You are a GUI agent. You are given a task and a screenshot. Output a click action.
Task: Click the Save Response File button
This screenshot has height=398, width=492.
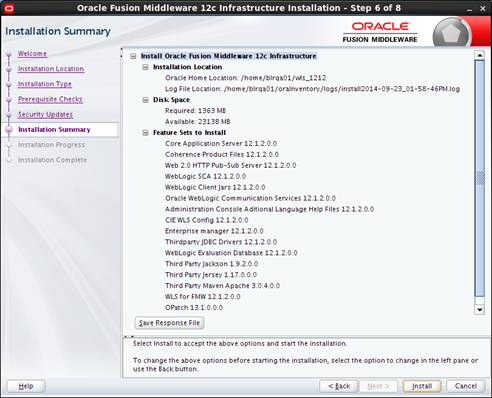[x=169, y=323]
